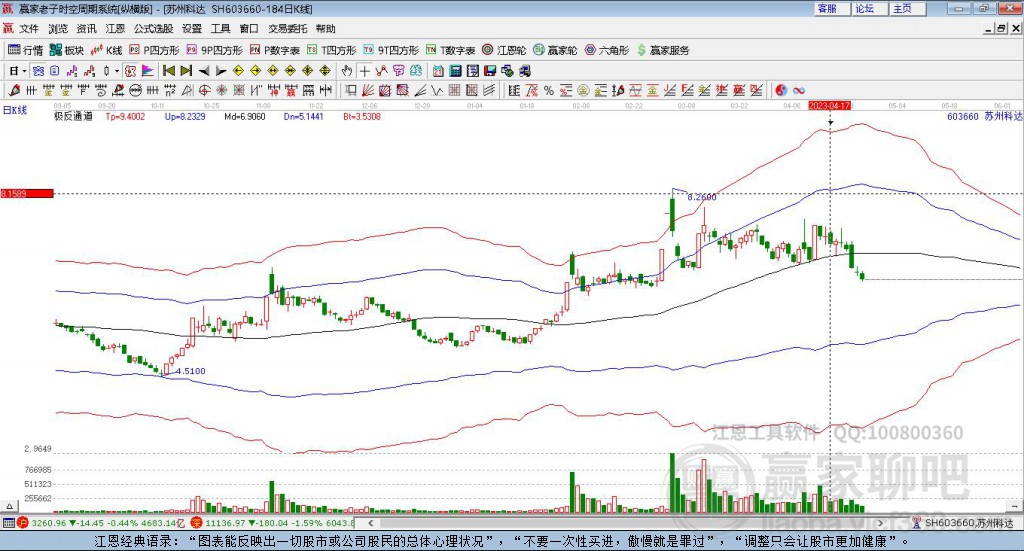Launch the 赢家轮 wheel tool
Image resolution: width=1024 pixels, height=551 pixels.
coord(555,50)
